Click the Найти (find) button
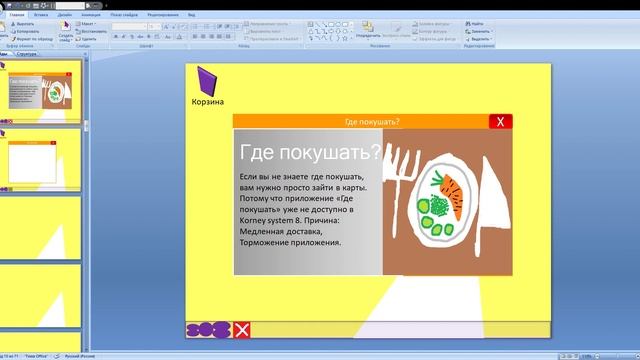 [475, 24]
